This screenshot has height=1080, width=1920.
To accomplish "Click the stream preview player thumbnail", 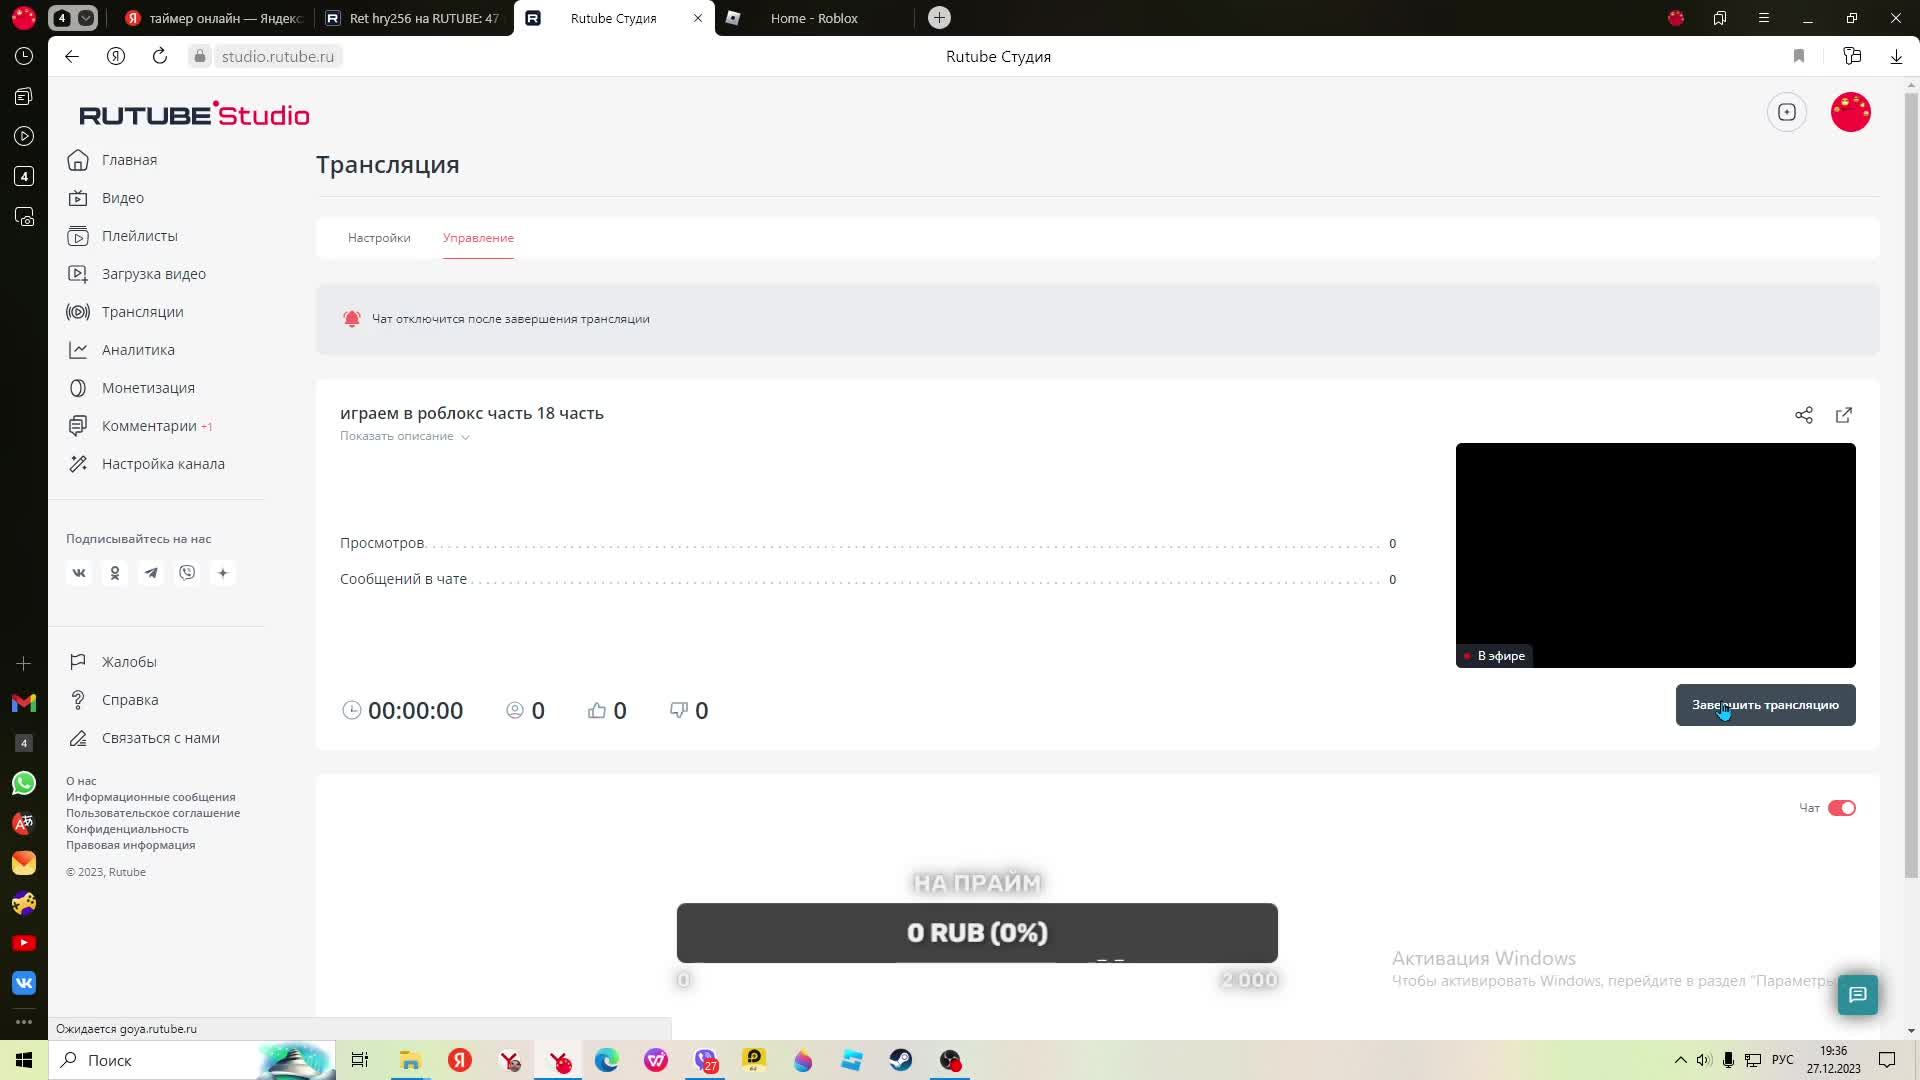I will [1655, 555].
